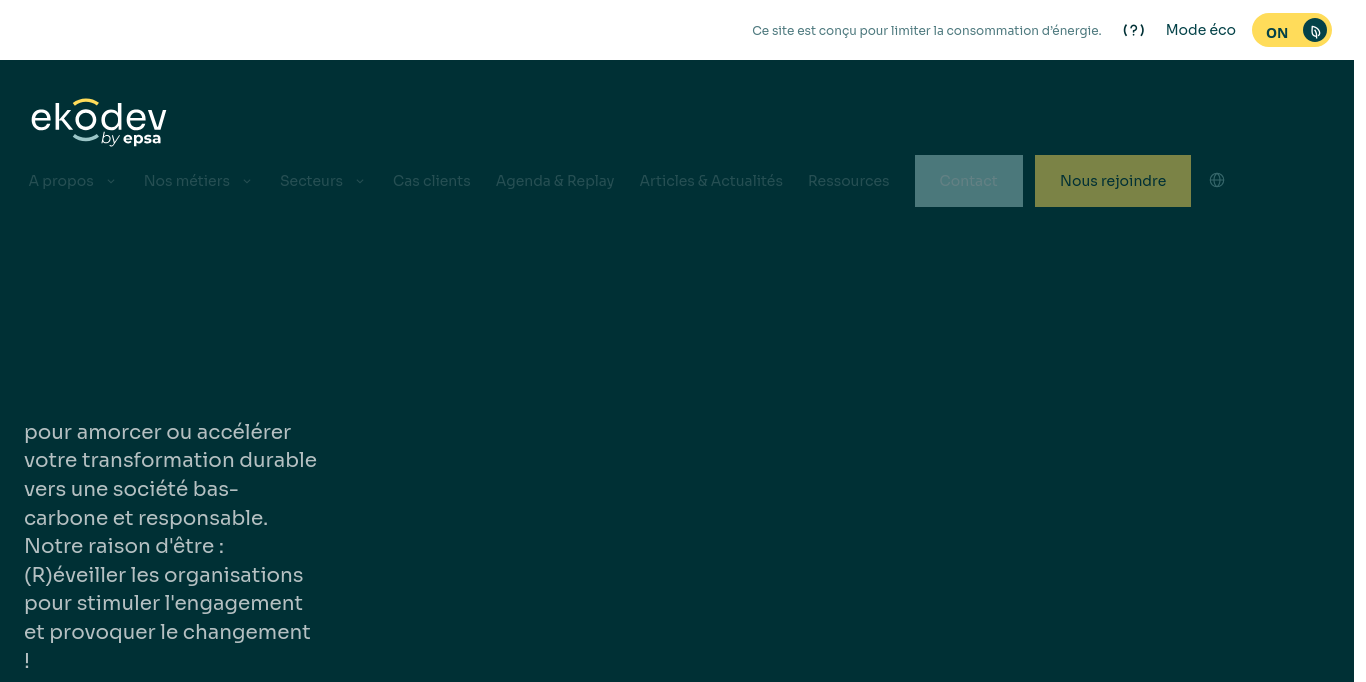The height and width of the screenshot is (682, 1366).
Task: Click the ekodev by epsa logo
Action: [x=99, y=122]
